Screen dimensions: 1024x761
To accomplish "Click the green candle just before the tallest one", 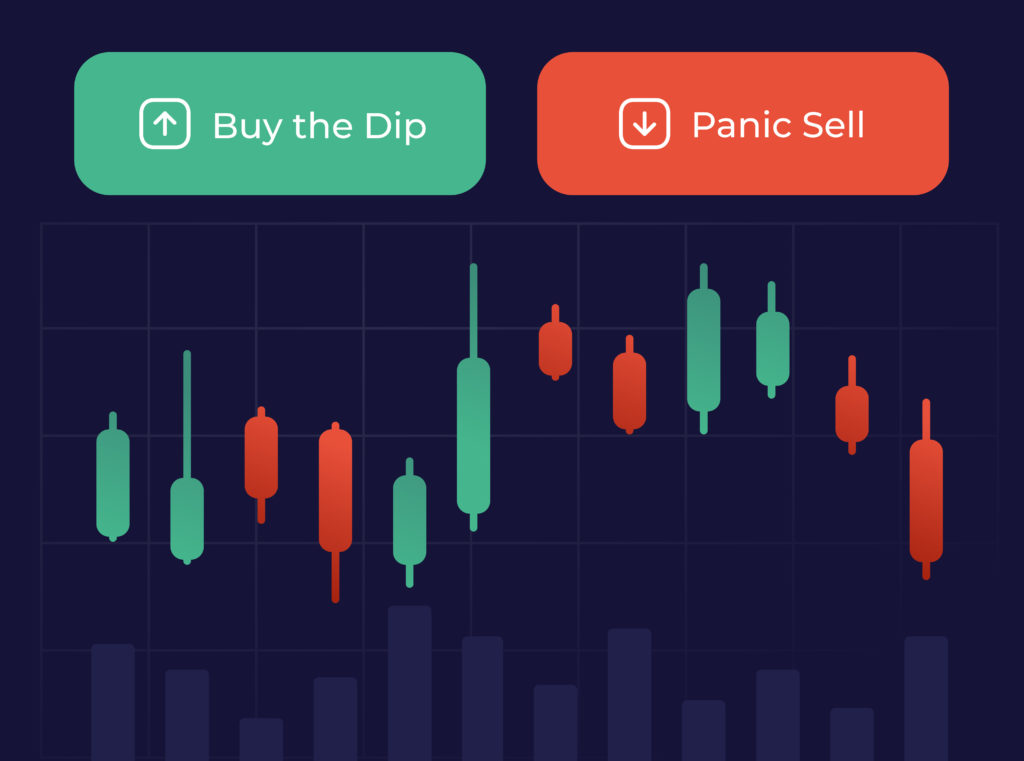I will pyautogui.click(x=409, y=523).
